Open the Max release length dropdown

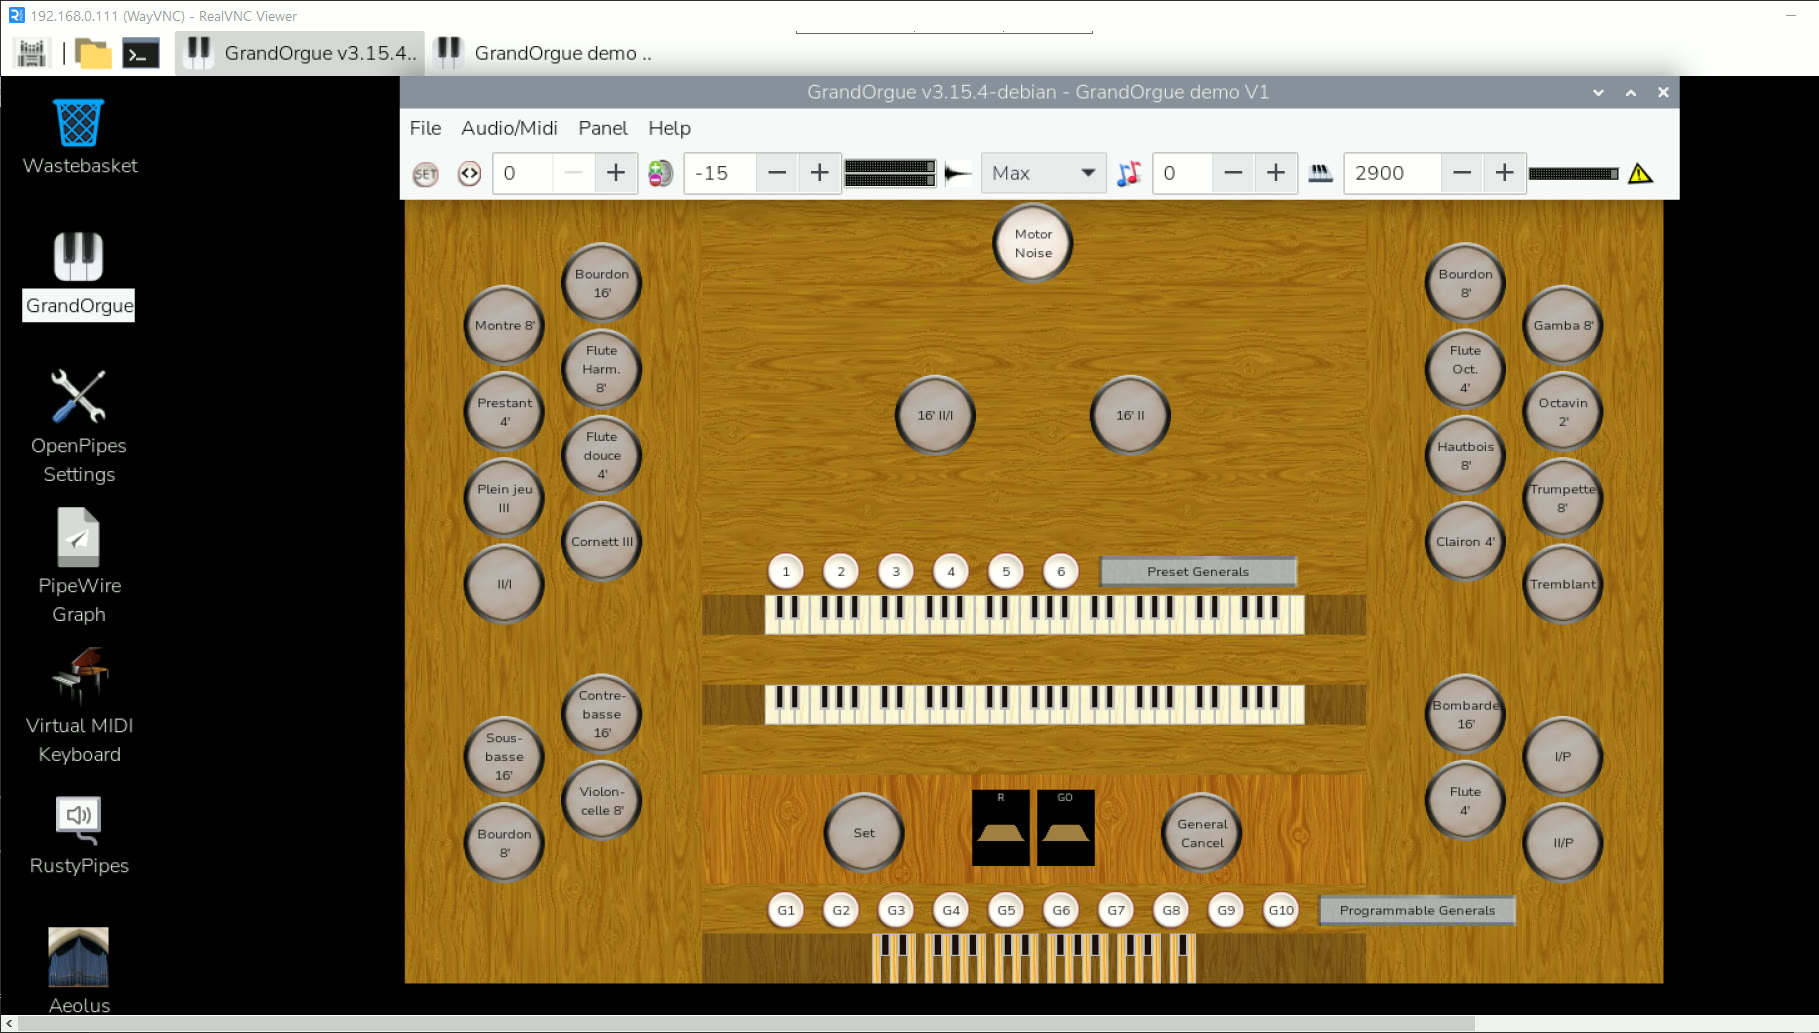pos(1043,173)
